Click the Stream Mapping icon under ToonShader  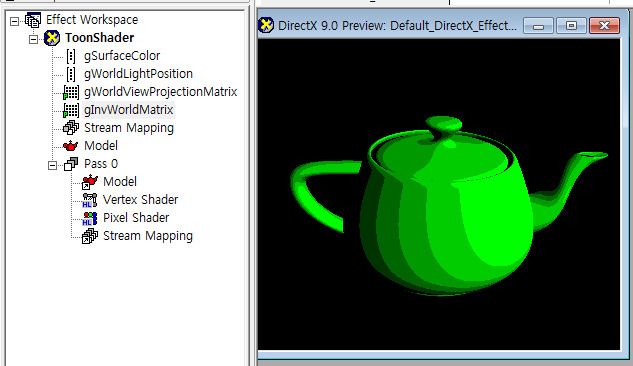[71, 128]
